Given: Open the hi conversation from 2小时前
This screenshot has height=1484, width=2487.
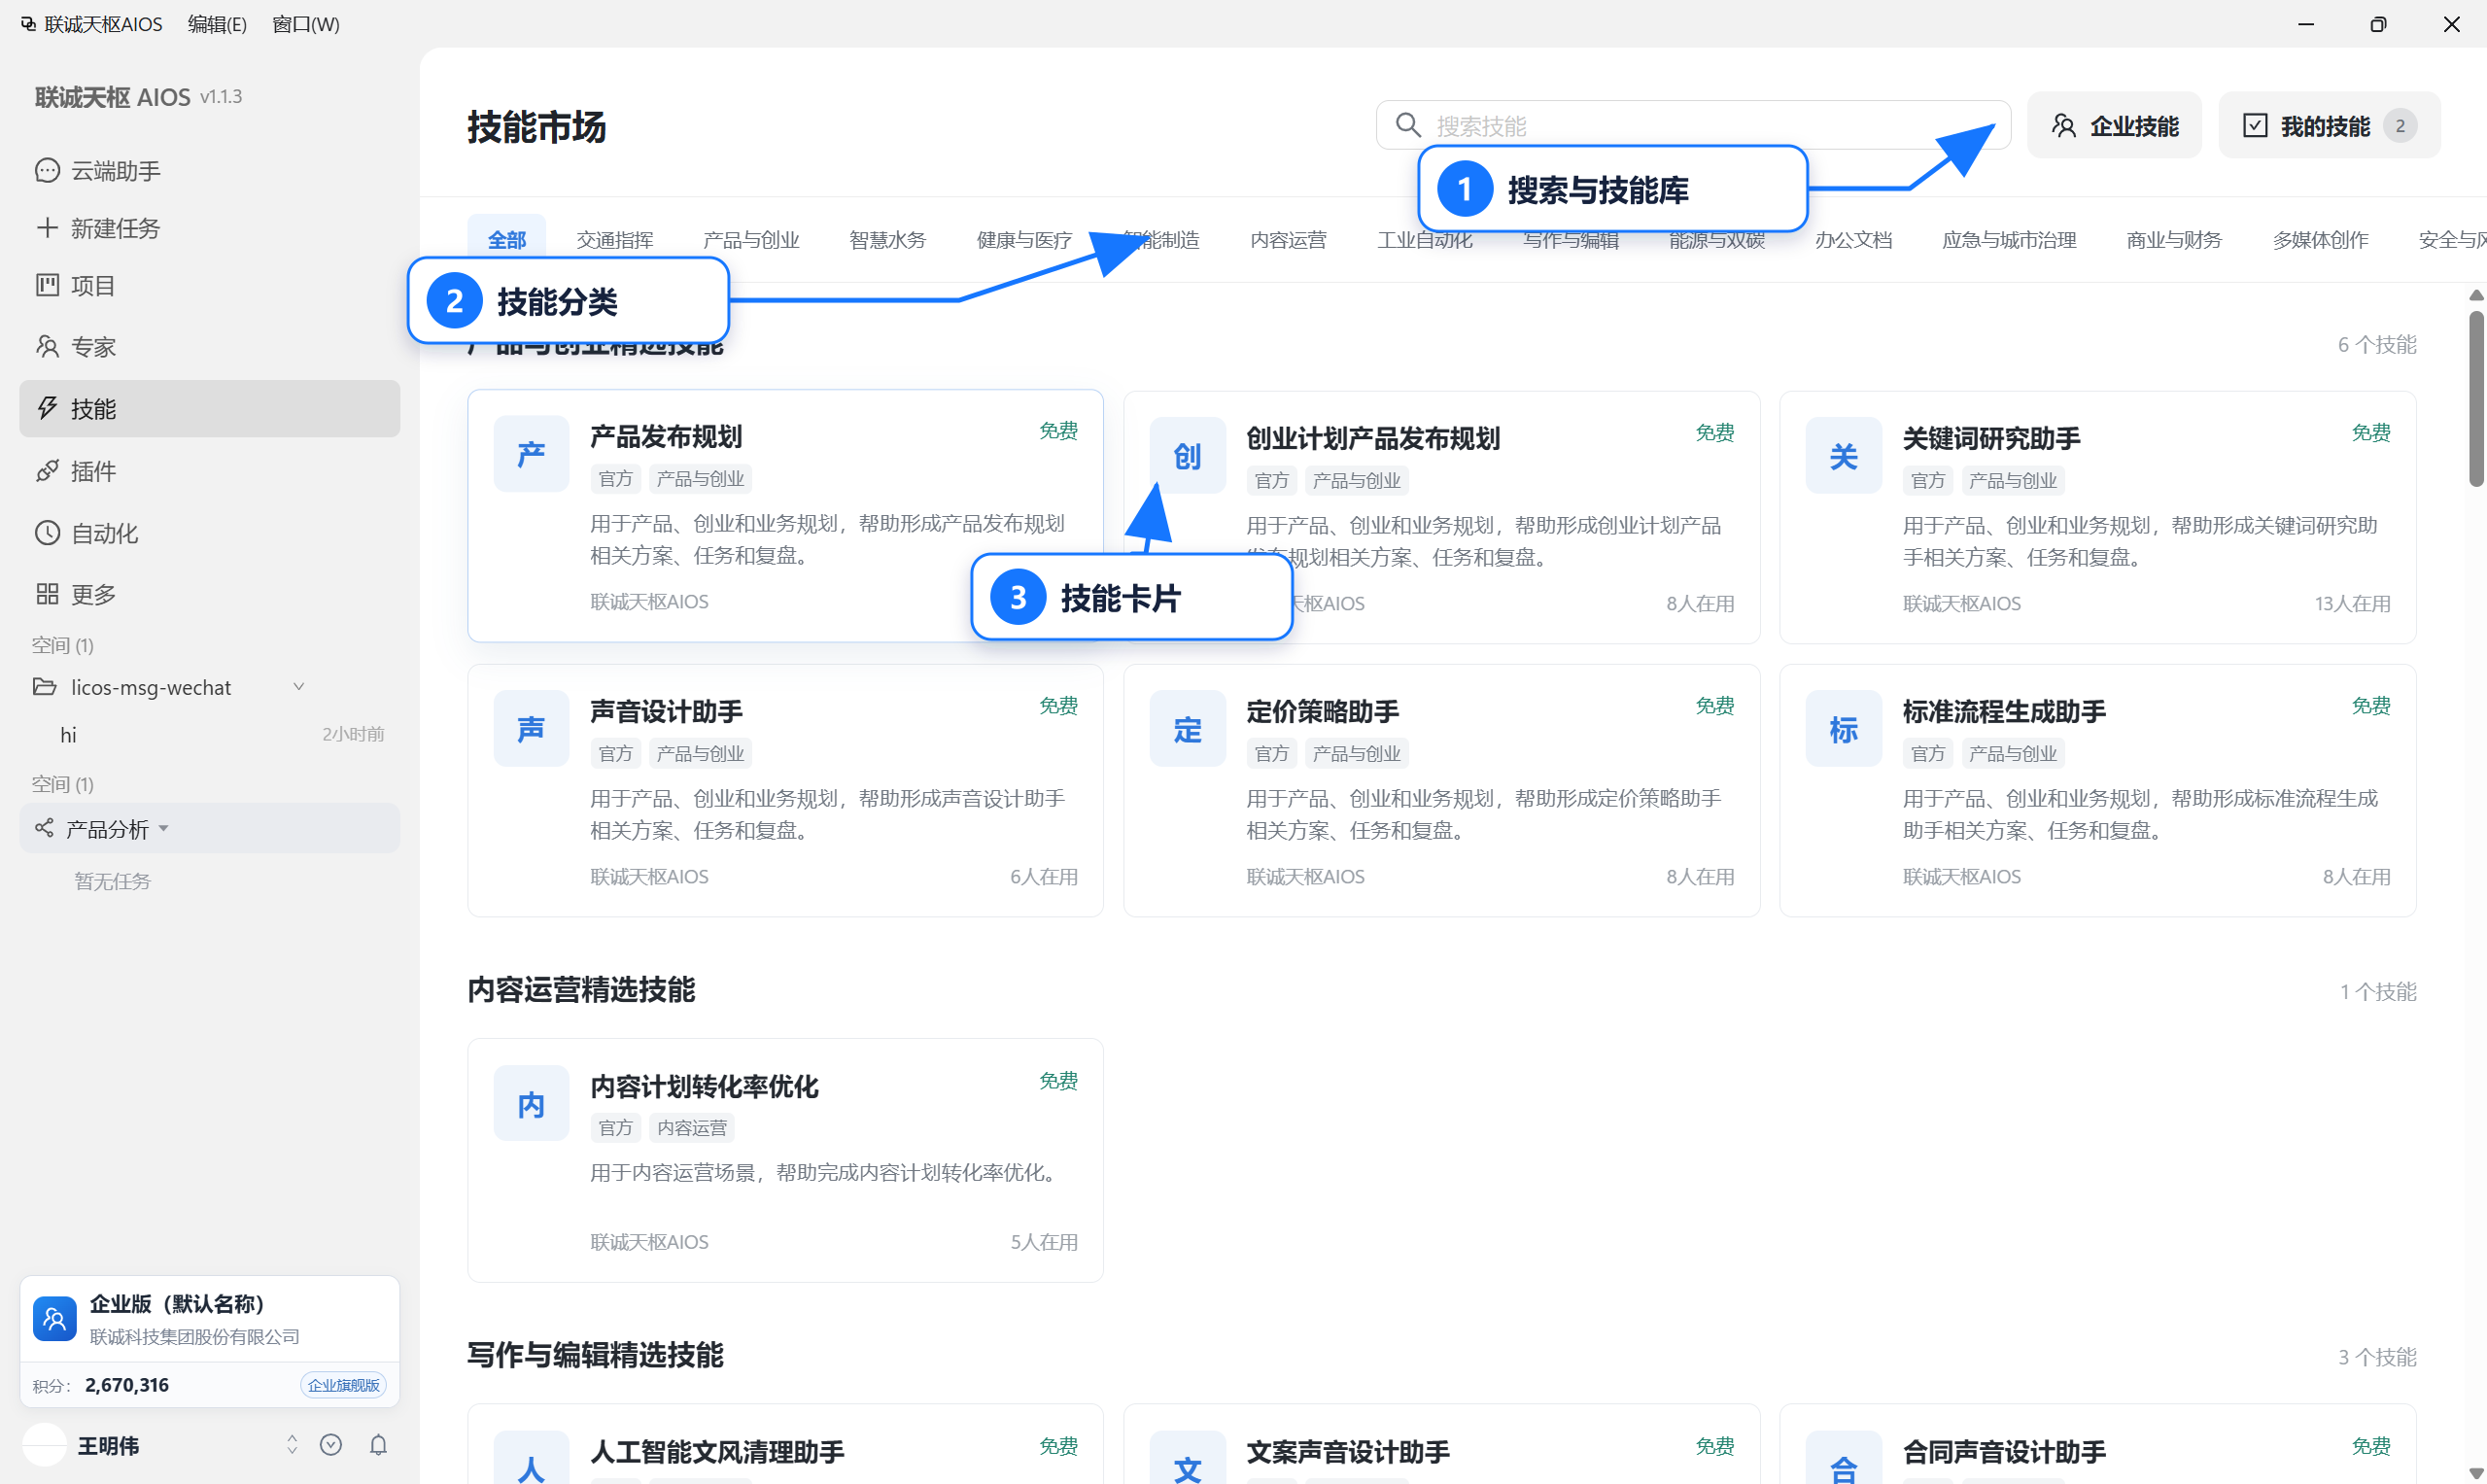Looking at the screenshot, I should click(209, 735).
